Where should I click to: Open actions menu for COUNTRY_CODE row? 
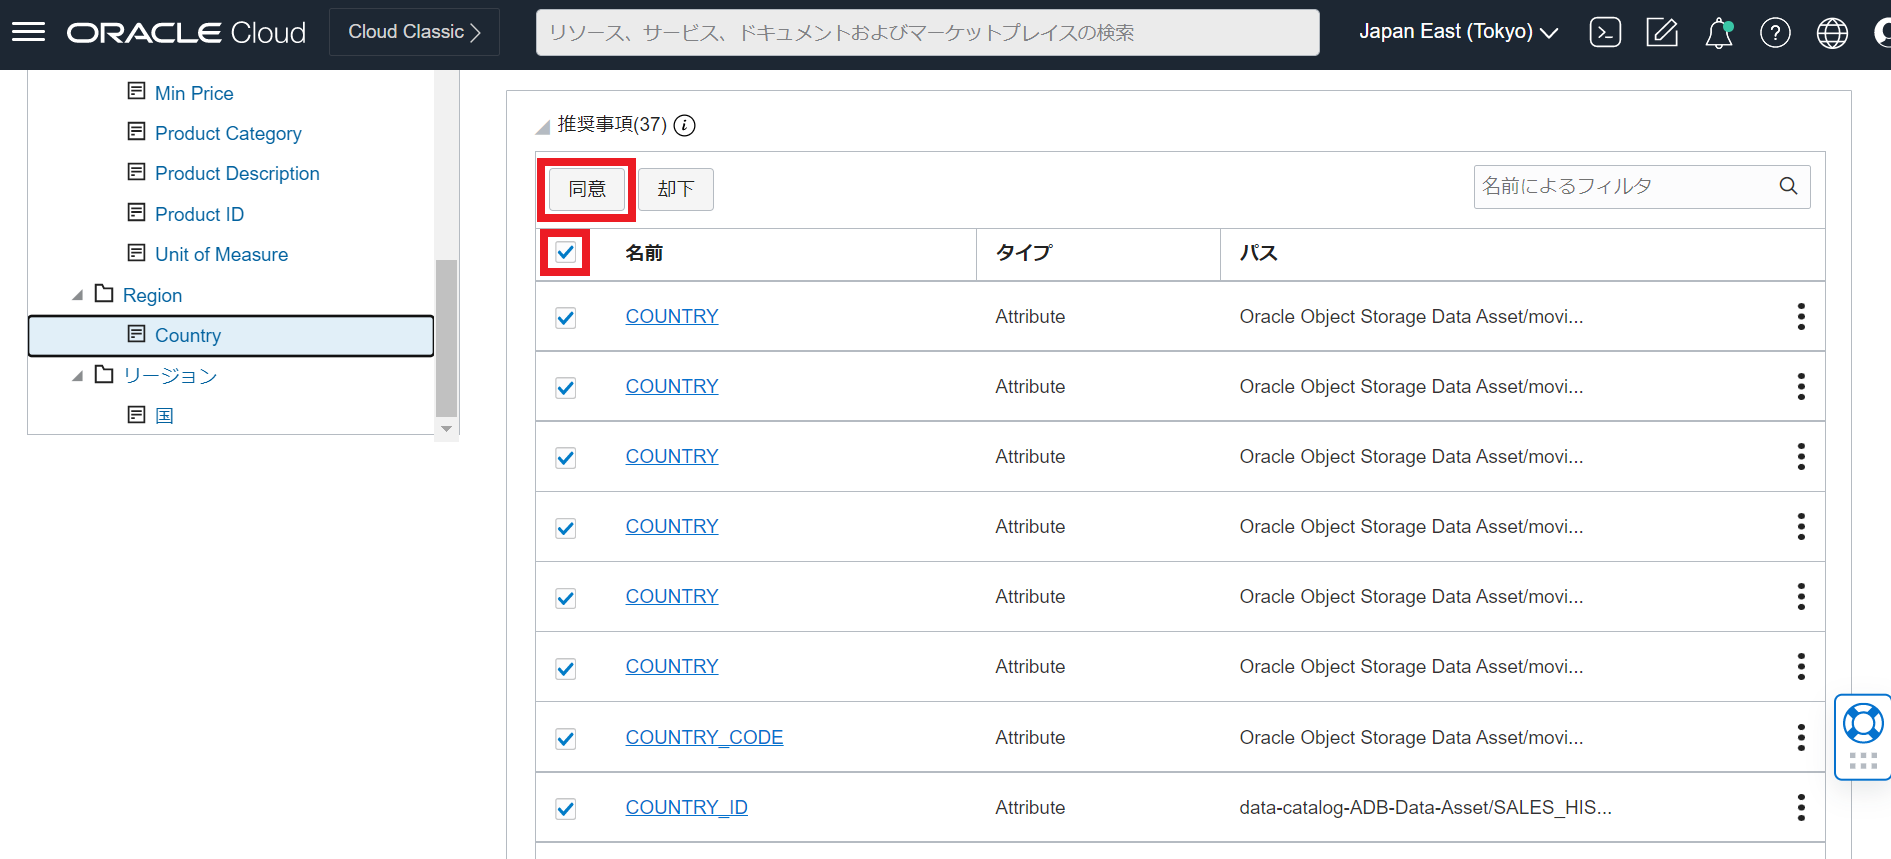tap(1800, 737)
